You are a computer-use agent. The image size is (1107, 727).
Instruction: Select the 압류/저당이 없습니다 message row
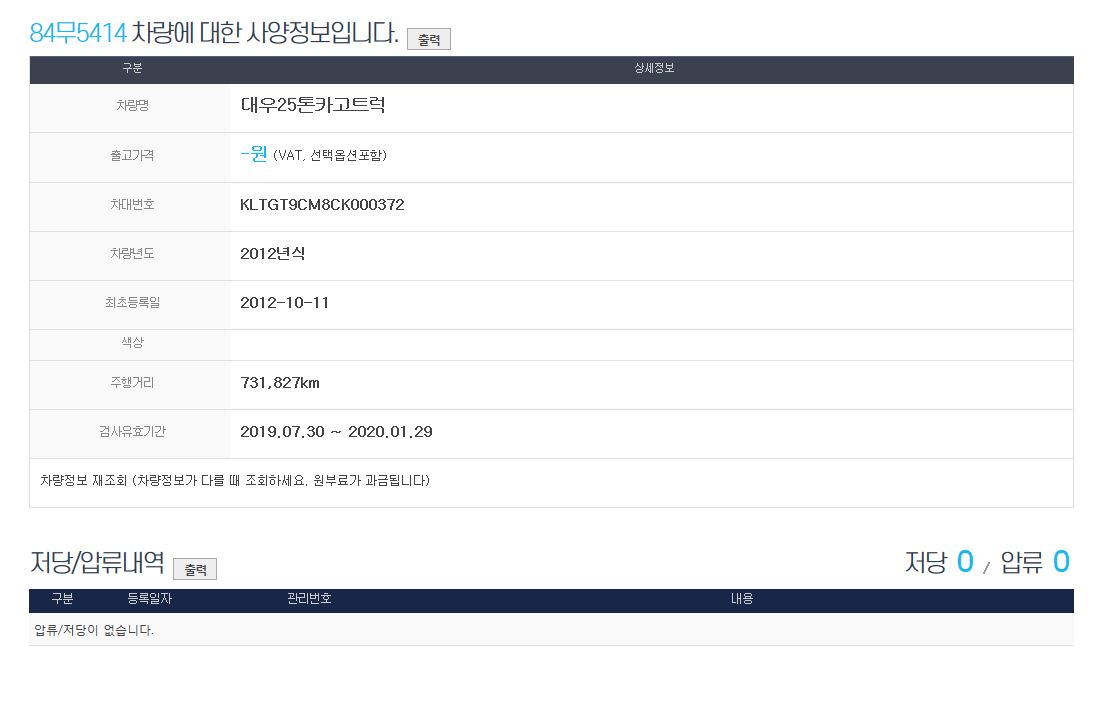pos(94,630)
